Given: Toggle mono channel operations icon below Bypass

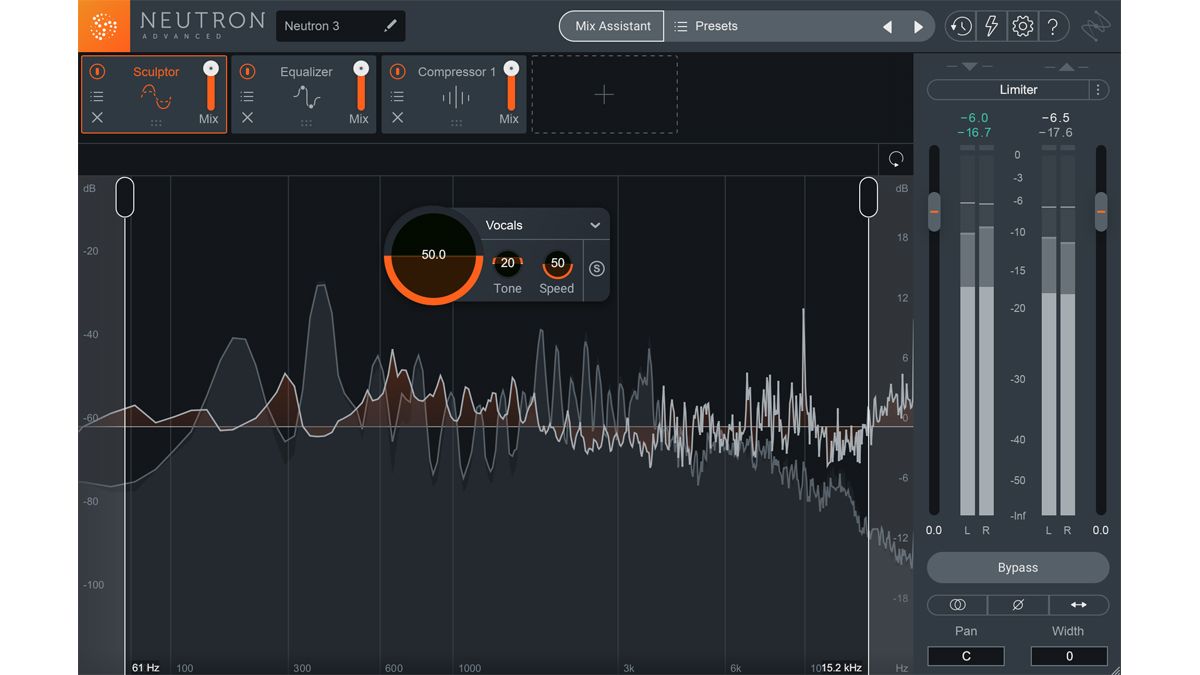Looking at the screenshot, I should pos(956,604).
